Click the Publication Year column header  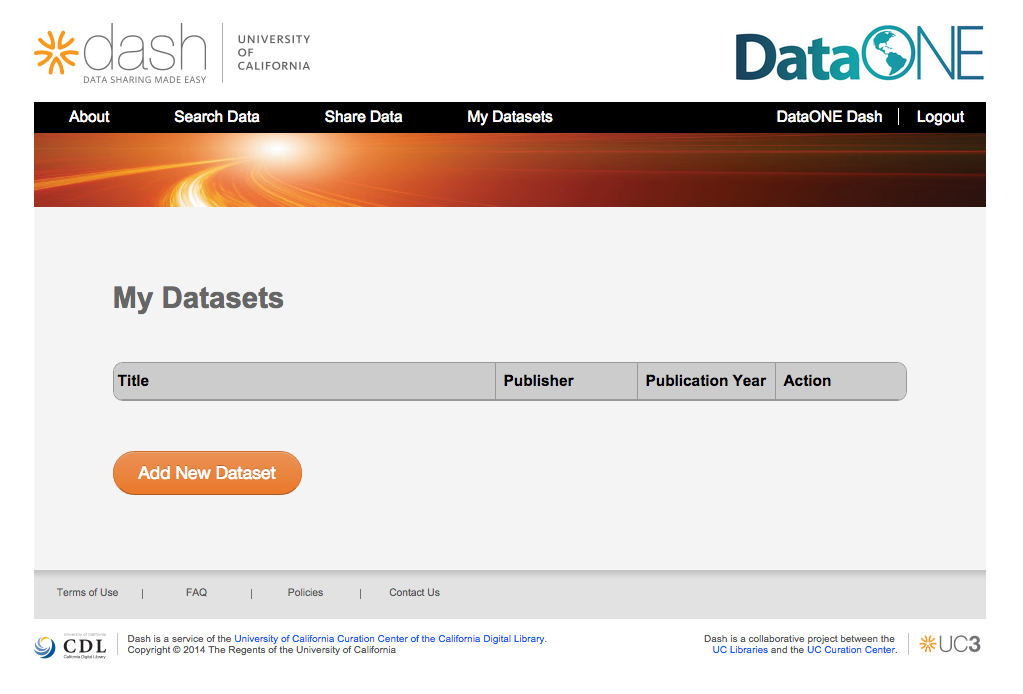point(706,381)
